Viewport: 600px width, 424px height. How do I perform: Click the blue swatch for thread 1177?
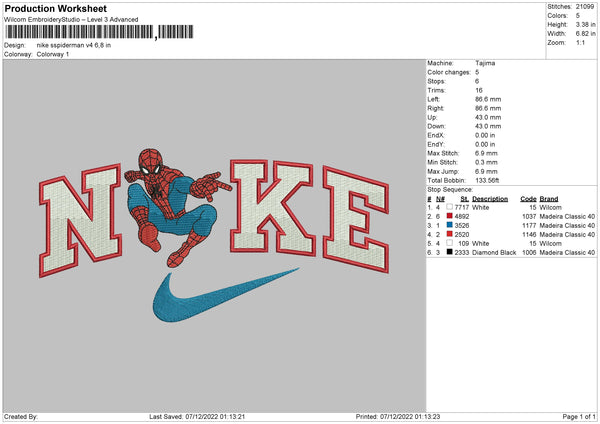coord(450,225)
